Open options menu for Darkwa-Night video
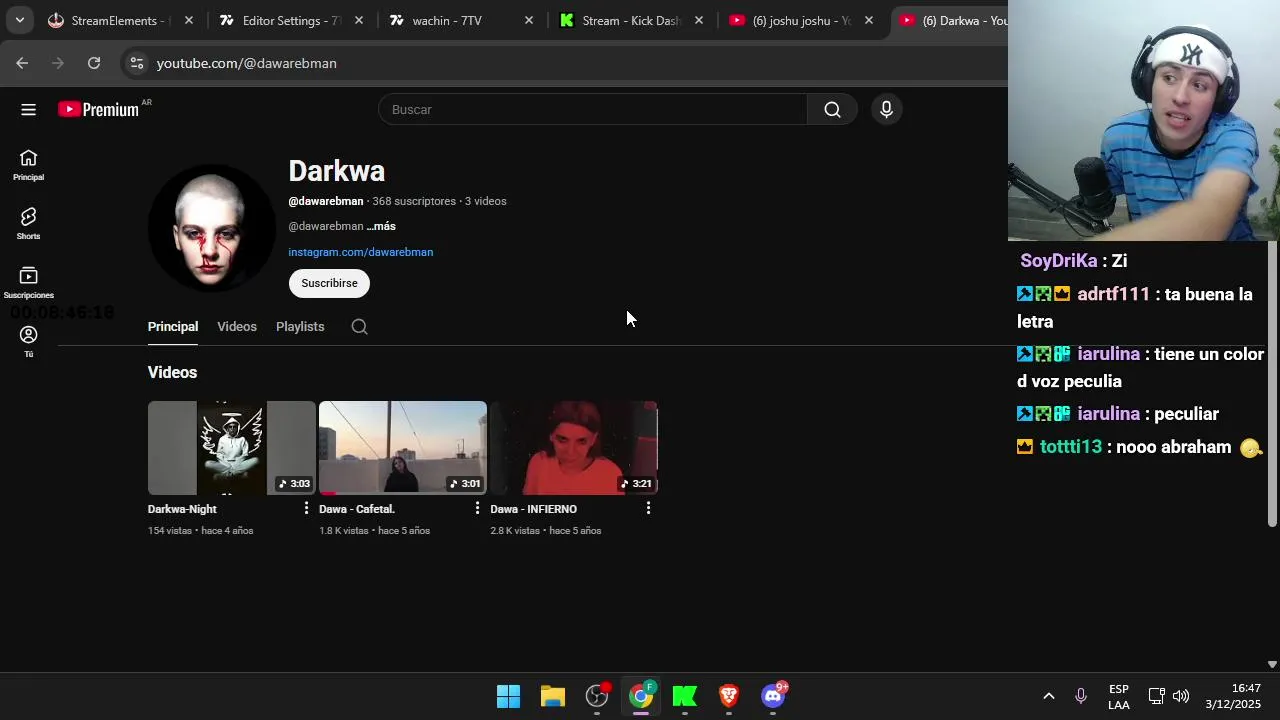Viewport: 1280px width, 720px height. (306, 509)
